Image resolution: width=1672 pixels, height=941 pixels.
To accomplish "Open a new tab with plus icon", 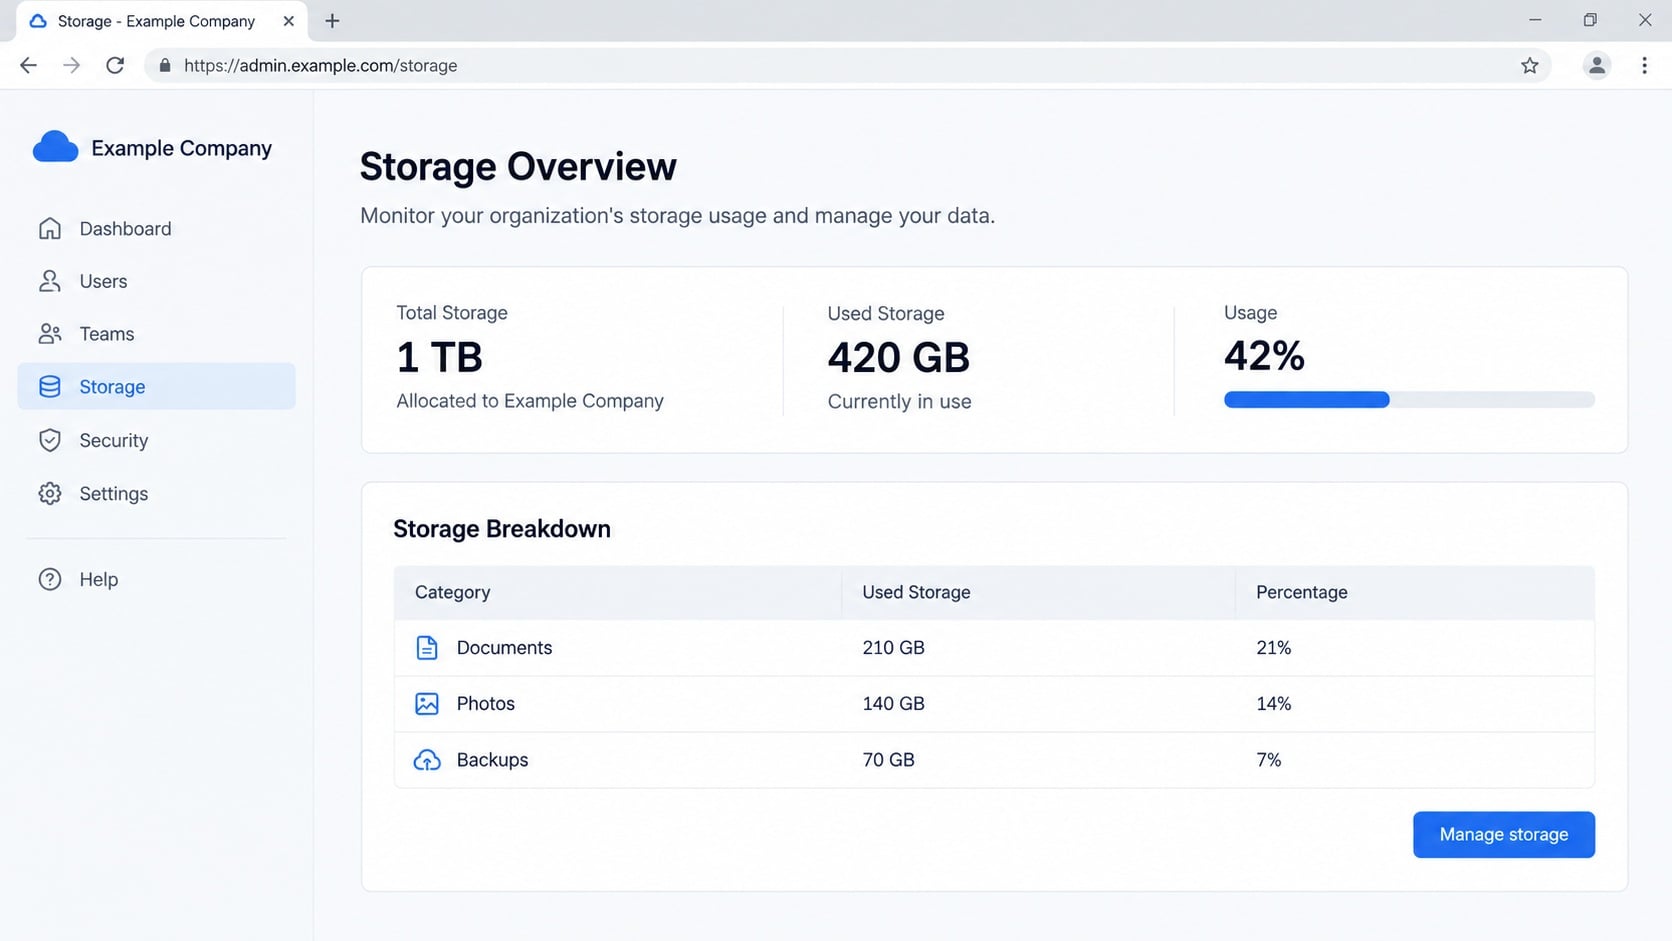I will pos(332,21).
